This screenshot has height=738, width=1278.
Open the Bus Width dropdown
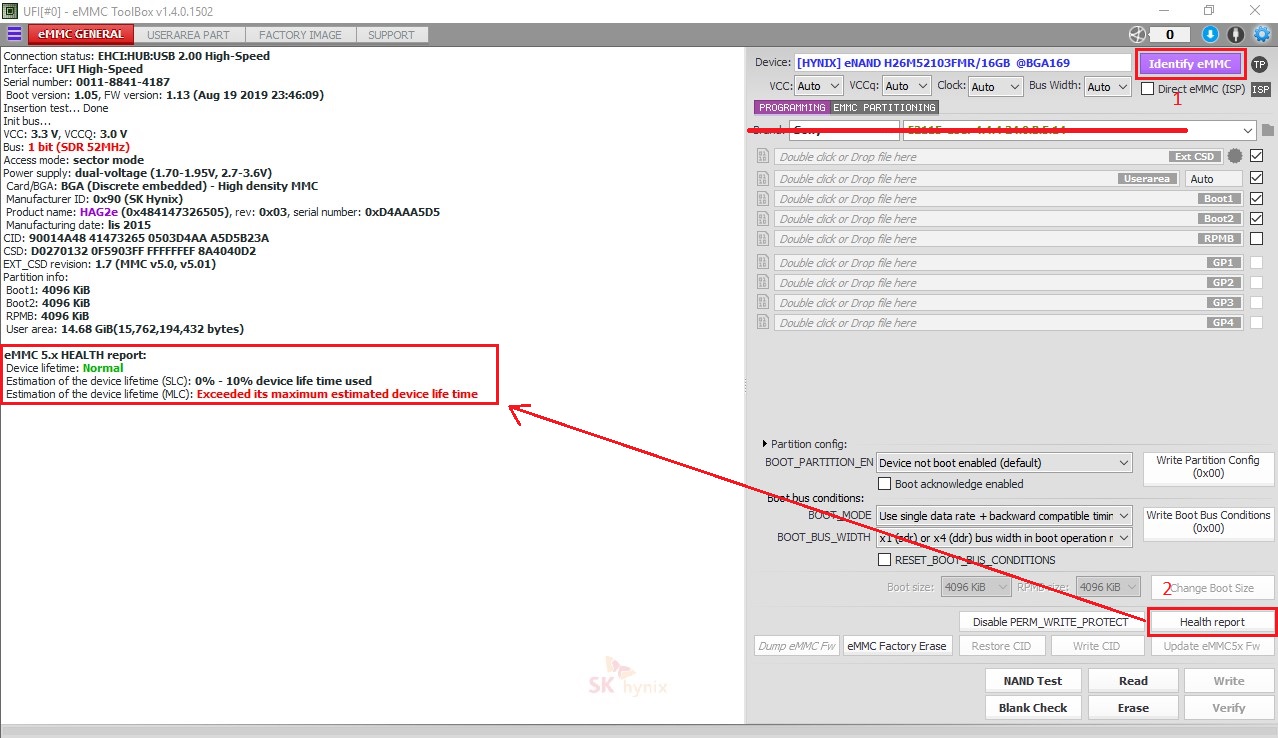(x=1108, y=87)
